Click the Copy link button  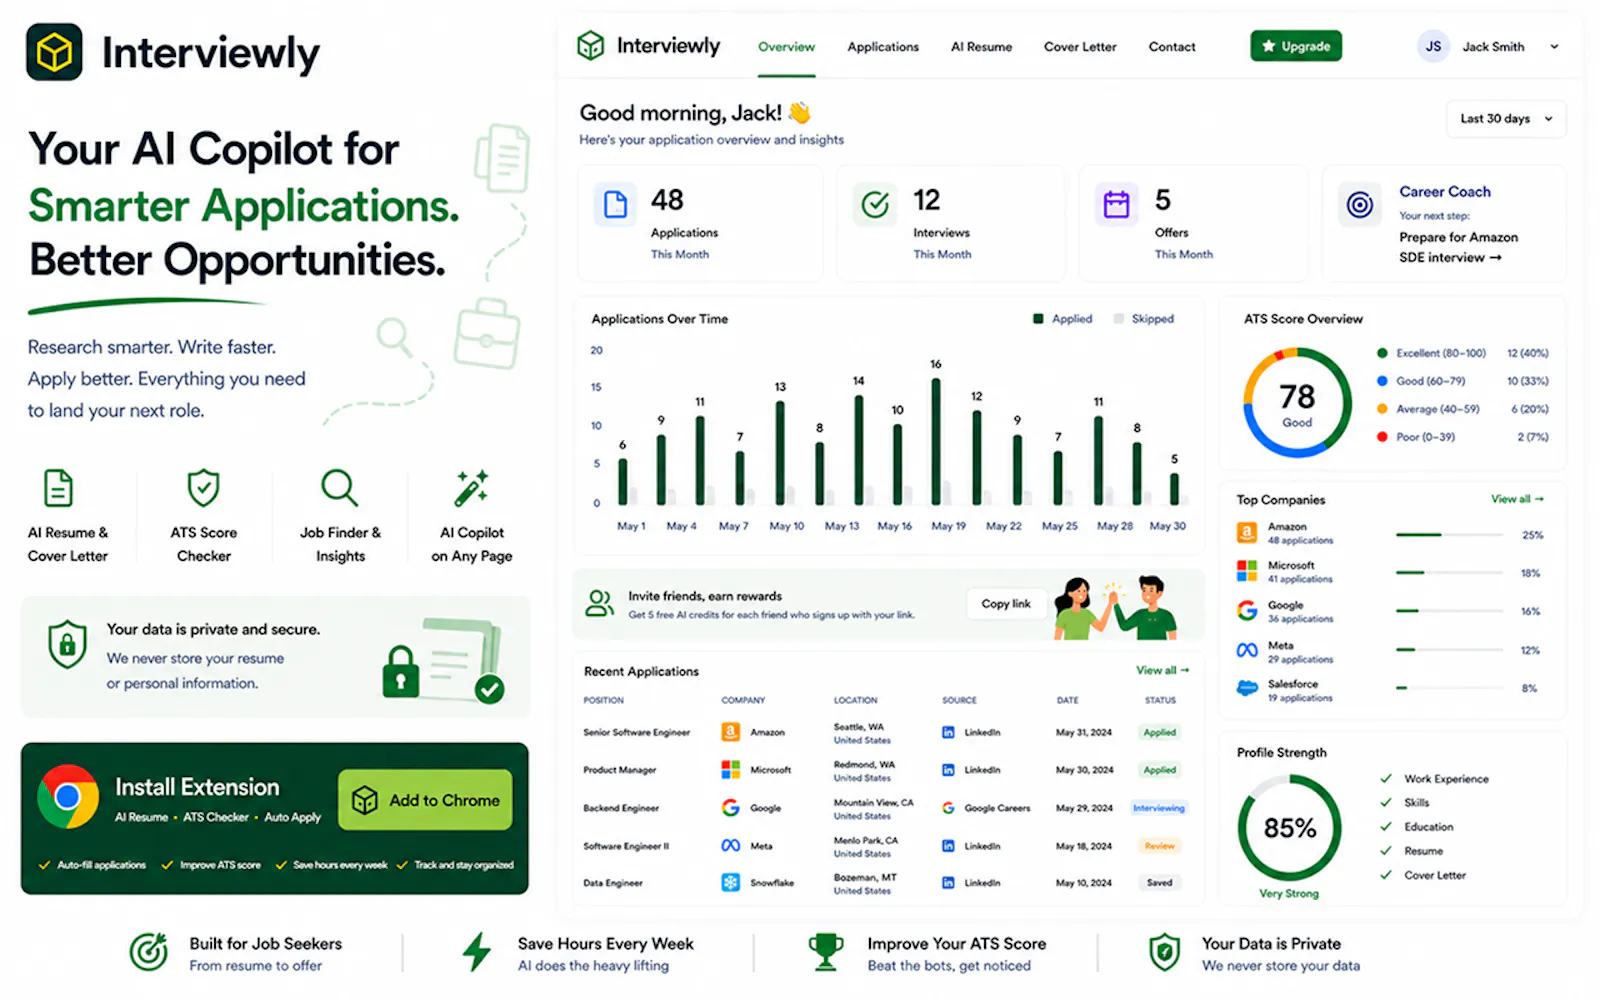pos(1006,604)
